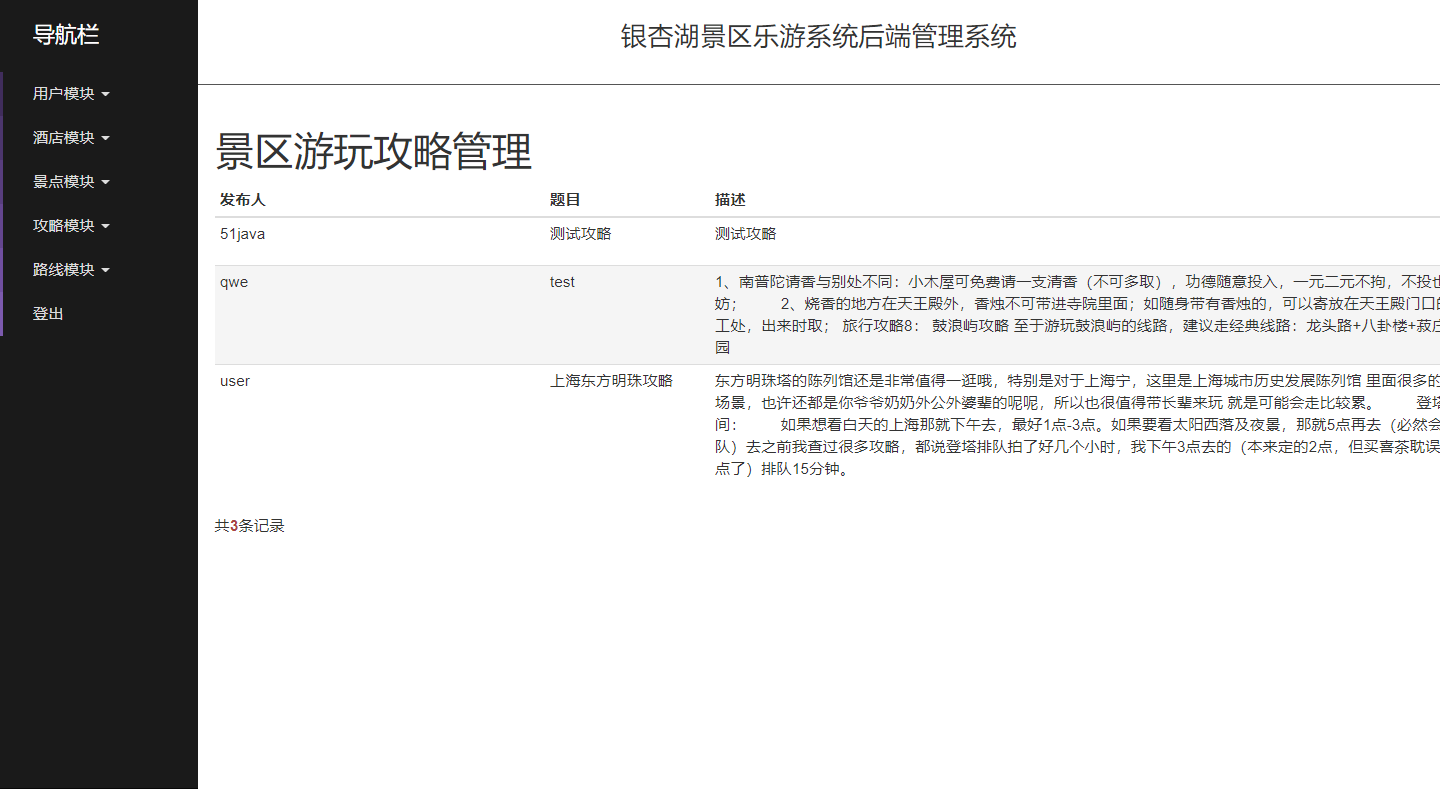Click the 发布人 column header

(x=243, y=200)
